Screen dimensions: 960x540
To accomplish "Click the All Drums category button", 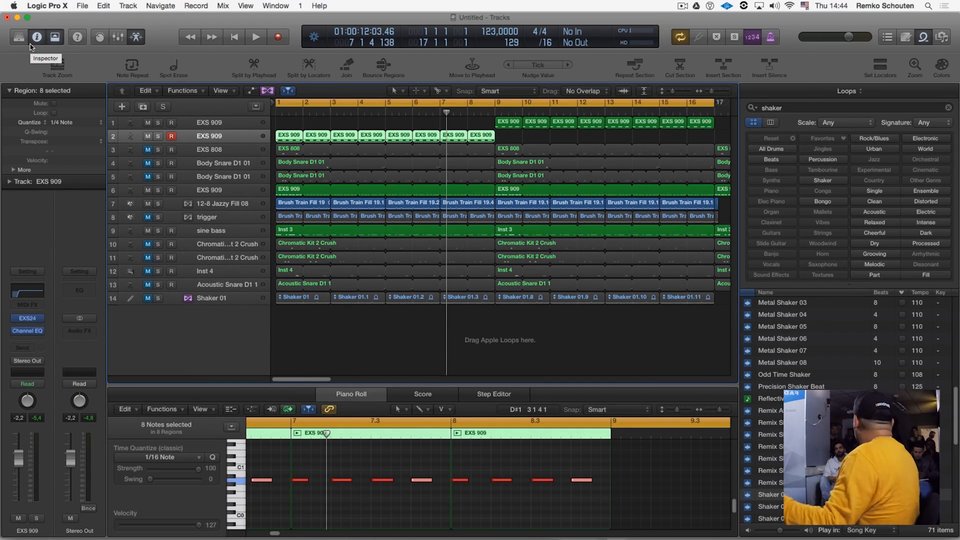I will [771, 149].
